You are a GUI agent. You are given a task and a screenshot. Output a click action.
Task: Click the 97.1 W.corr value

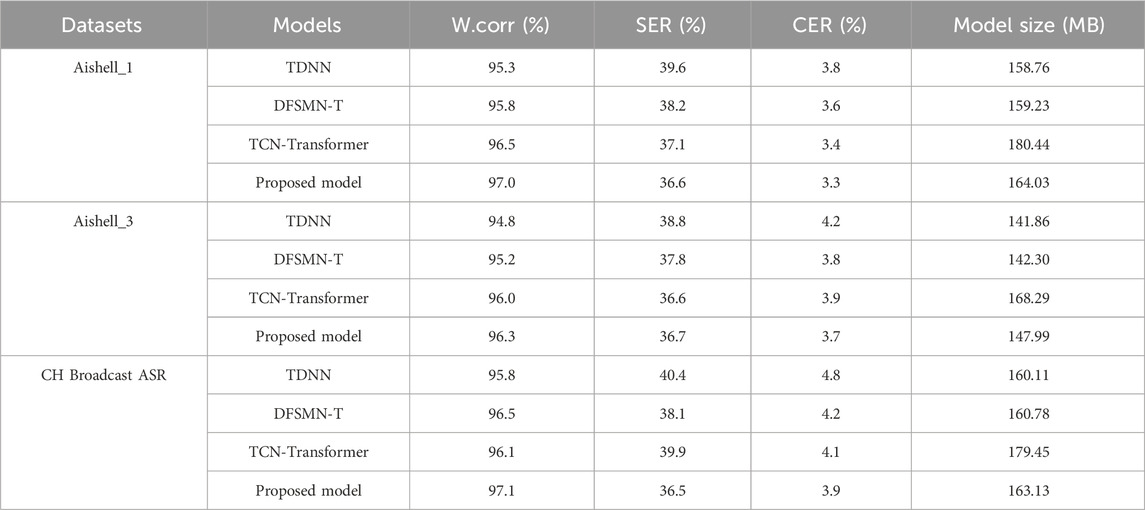coord(501,490)
